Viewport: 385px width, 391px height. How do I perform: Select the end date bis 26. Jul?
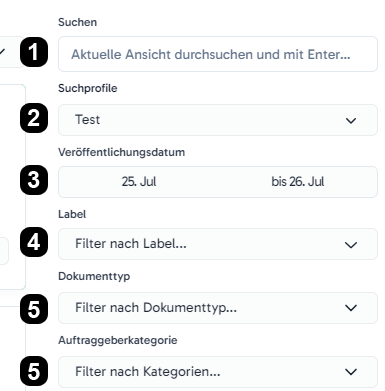298,182
